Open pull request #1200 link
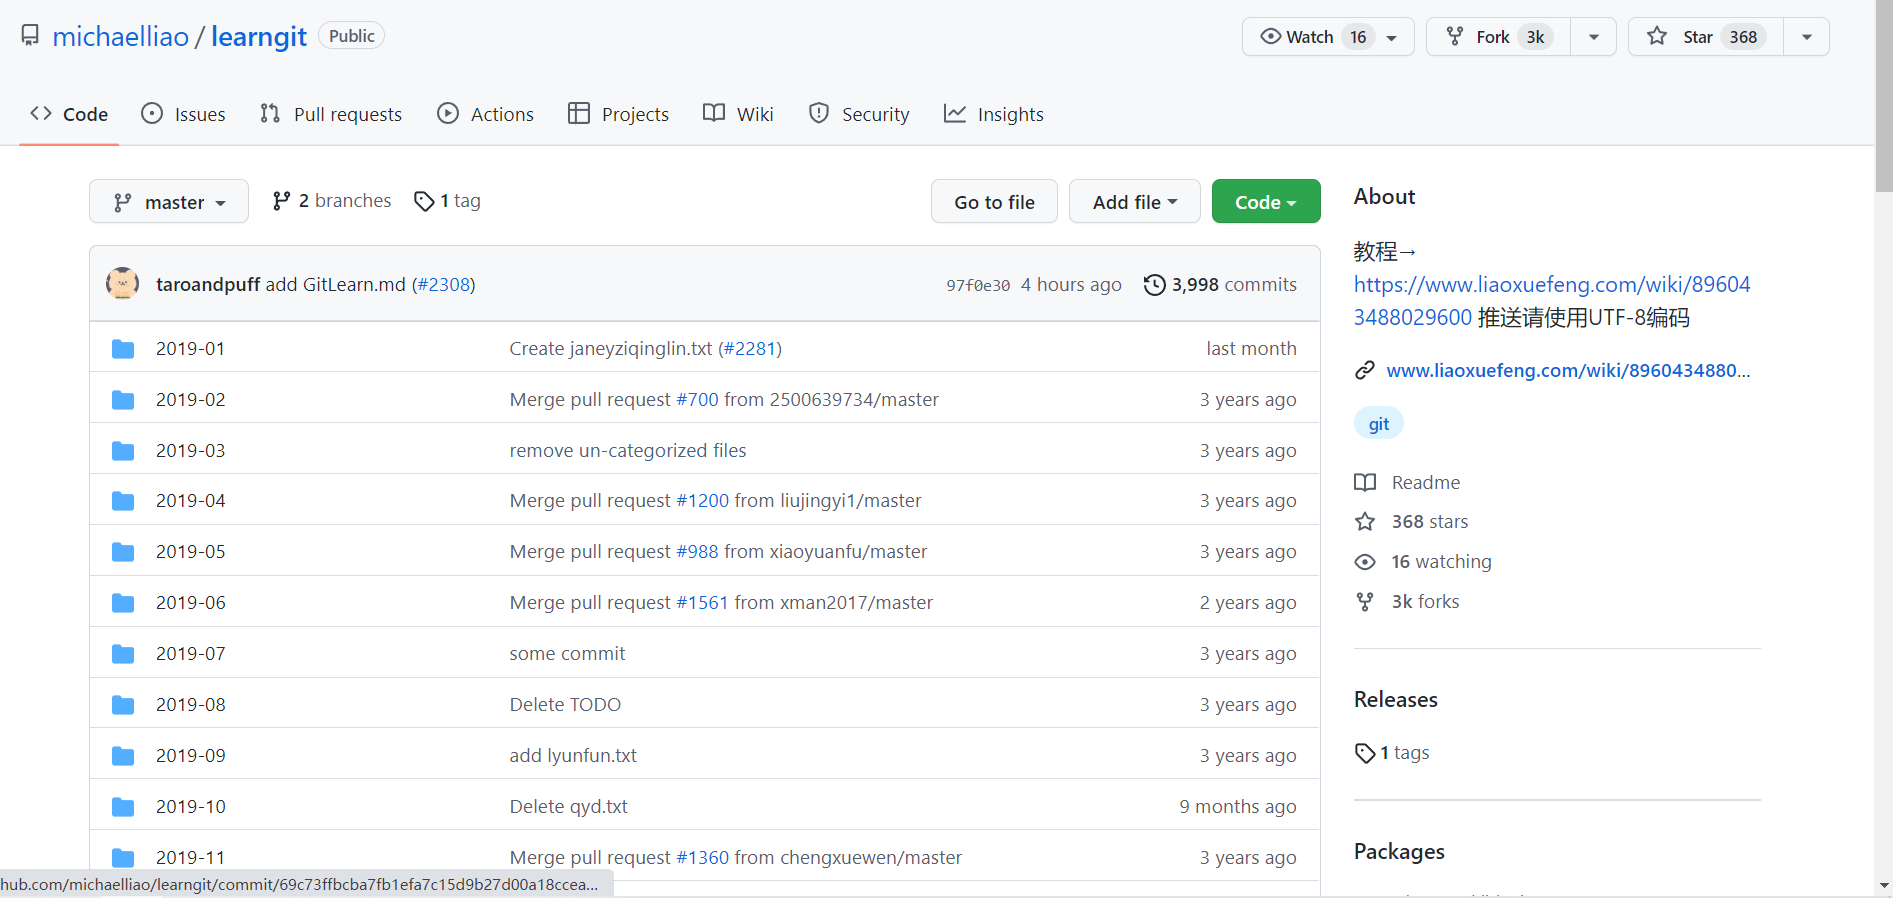The width and height of the screenshot is (1893, 898). [x=703, y=501]
